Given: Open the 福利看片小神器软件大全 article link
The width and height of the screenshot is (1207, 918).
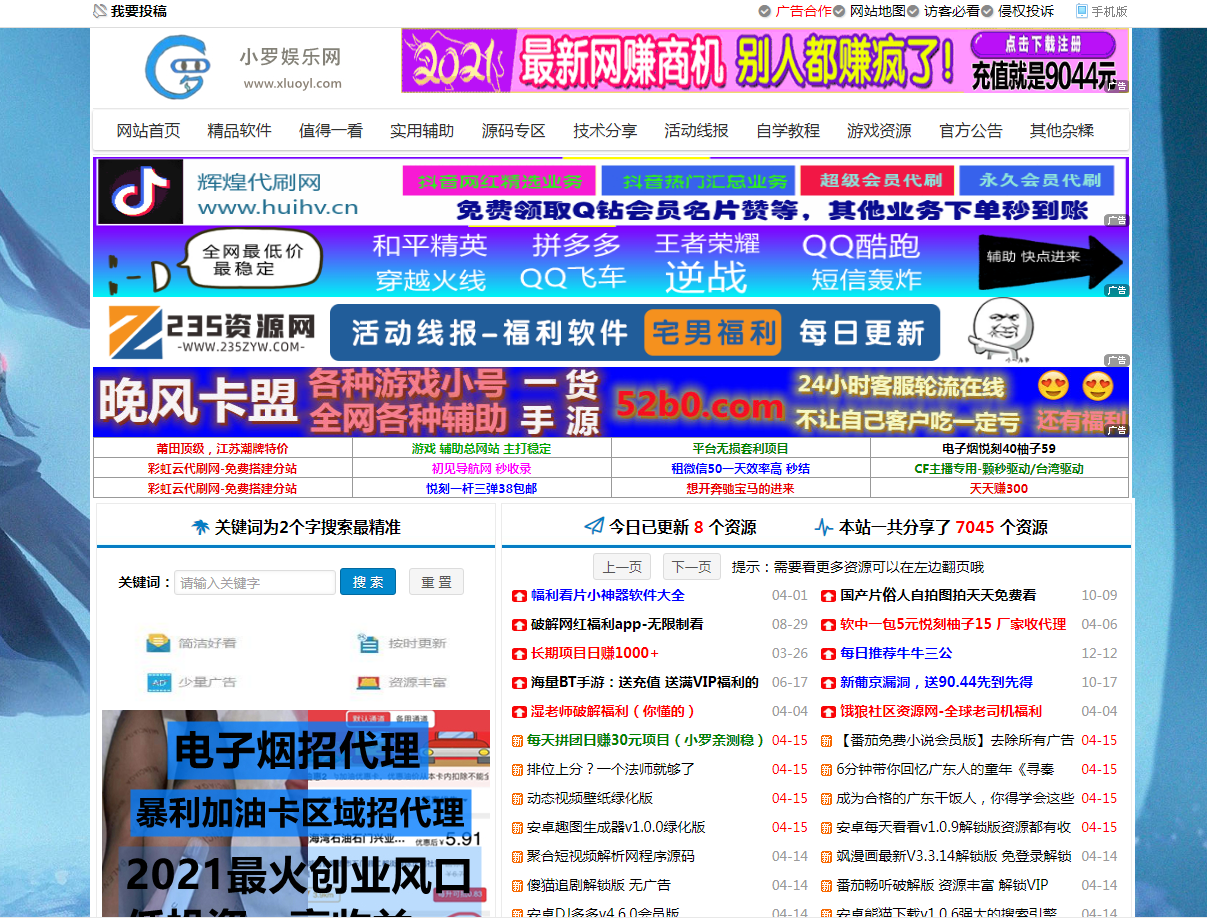Looking at the screenshot, I should [607, 595].
